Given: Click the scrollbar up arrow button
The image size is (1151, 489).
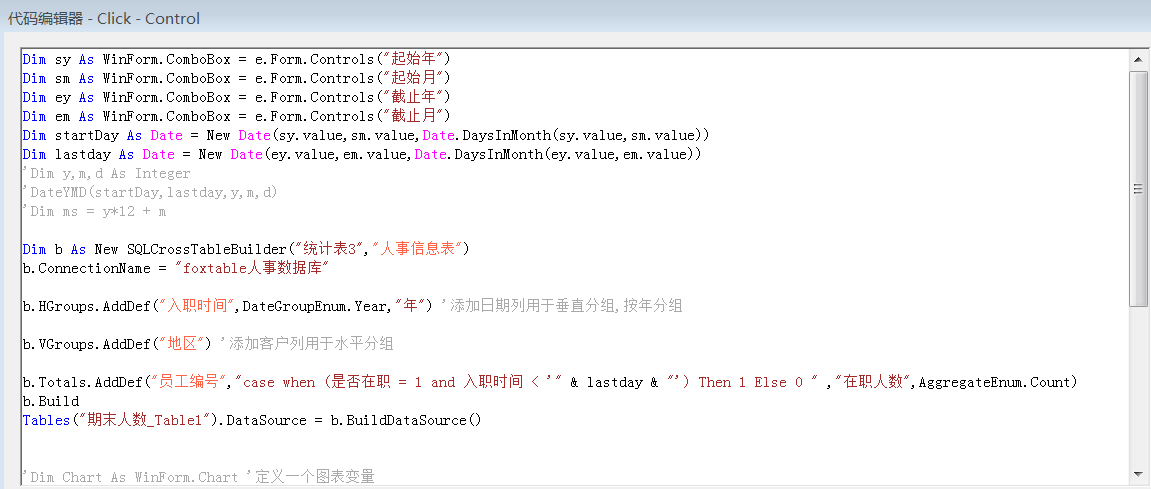Looking at the screenshot, I should (1138, 59).
